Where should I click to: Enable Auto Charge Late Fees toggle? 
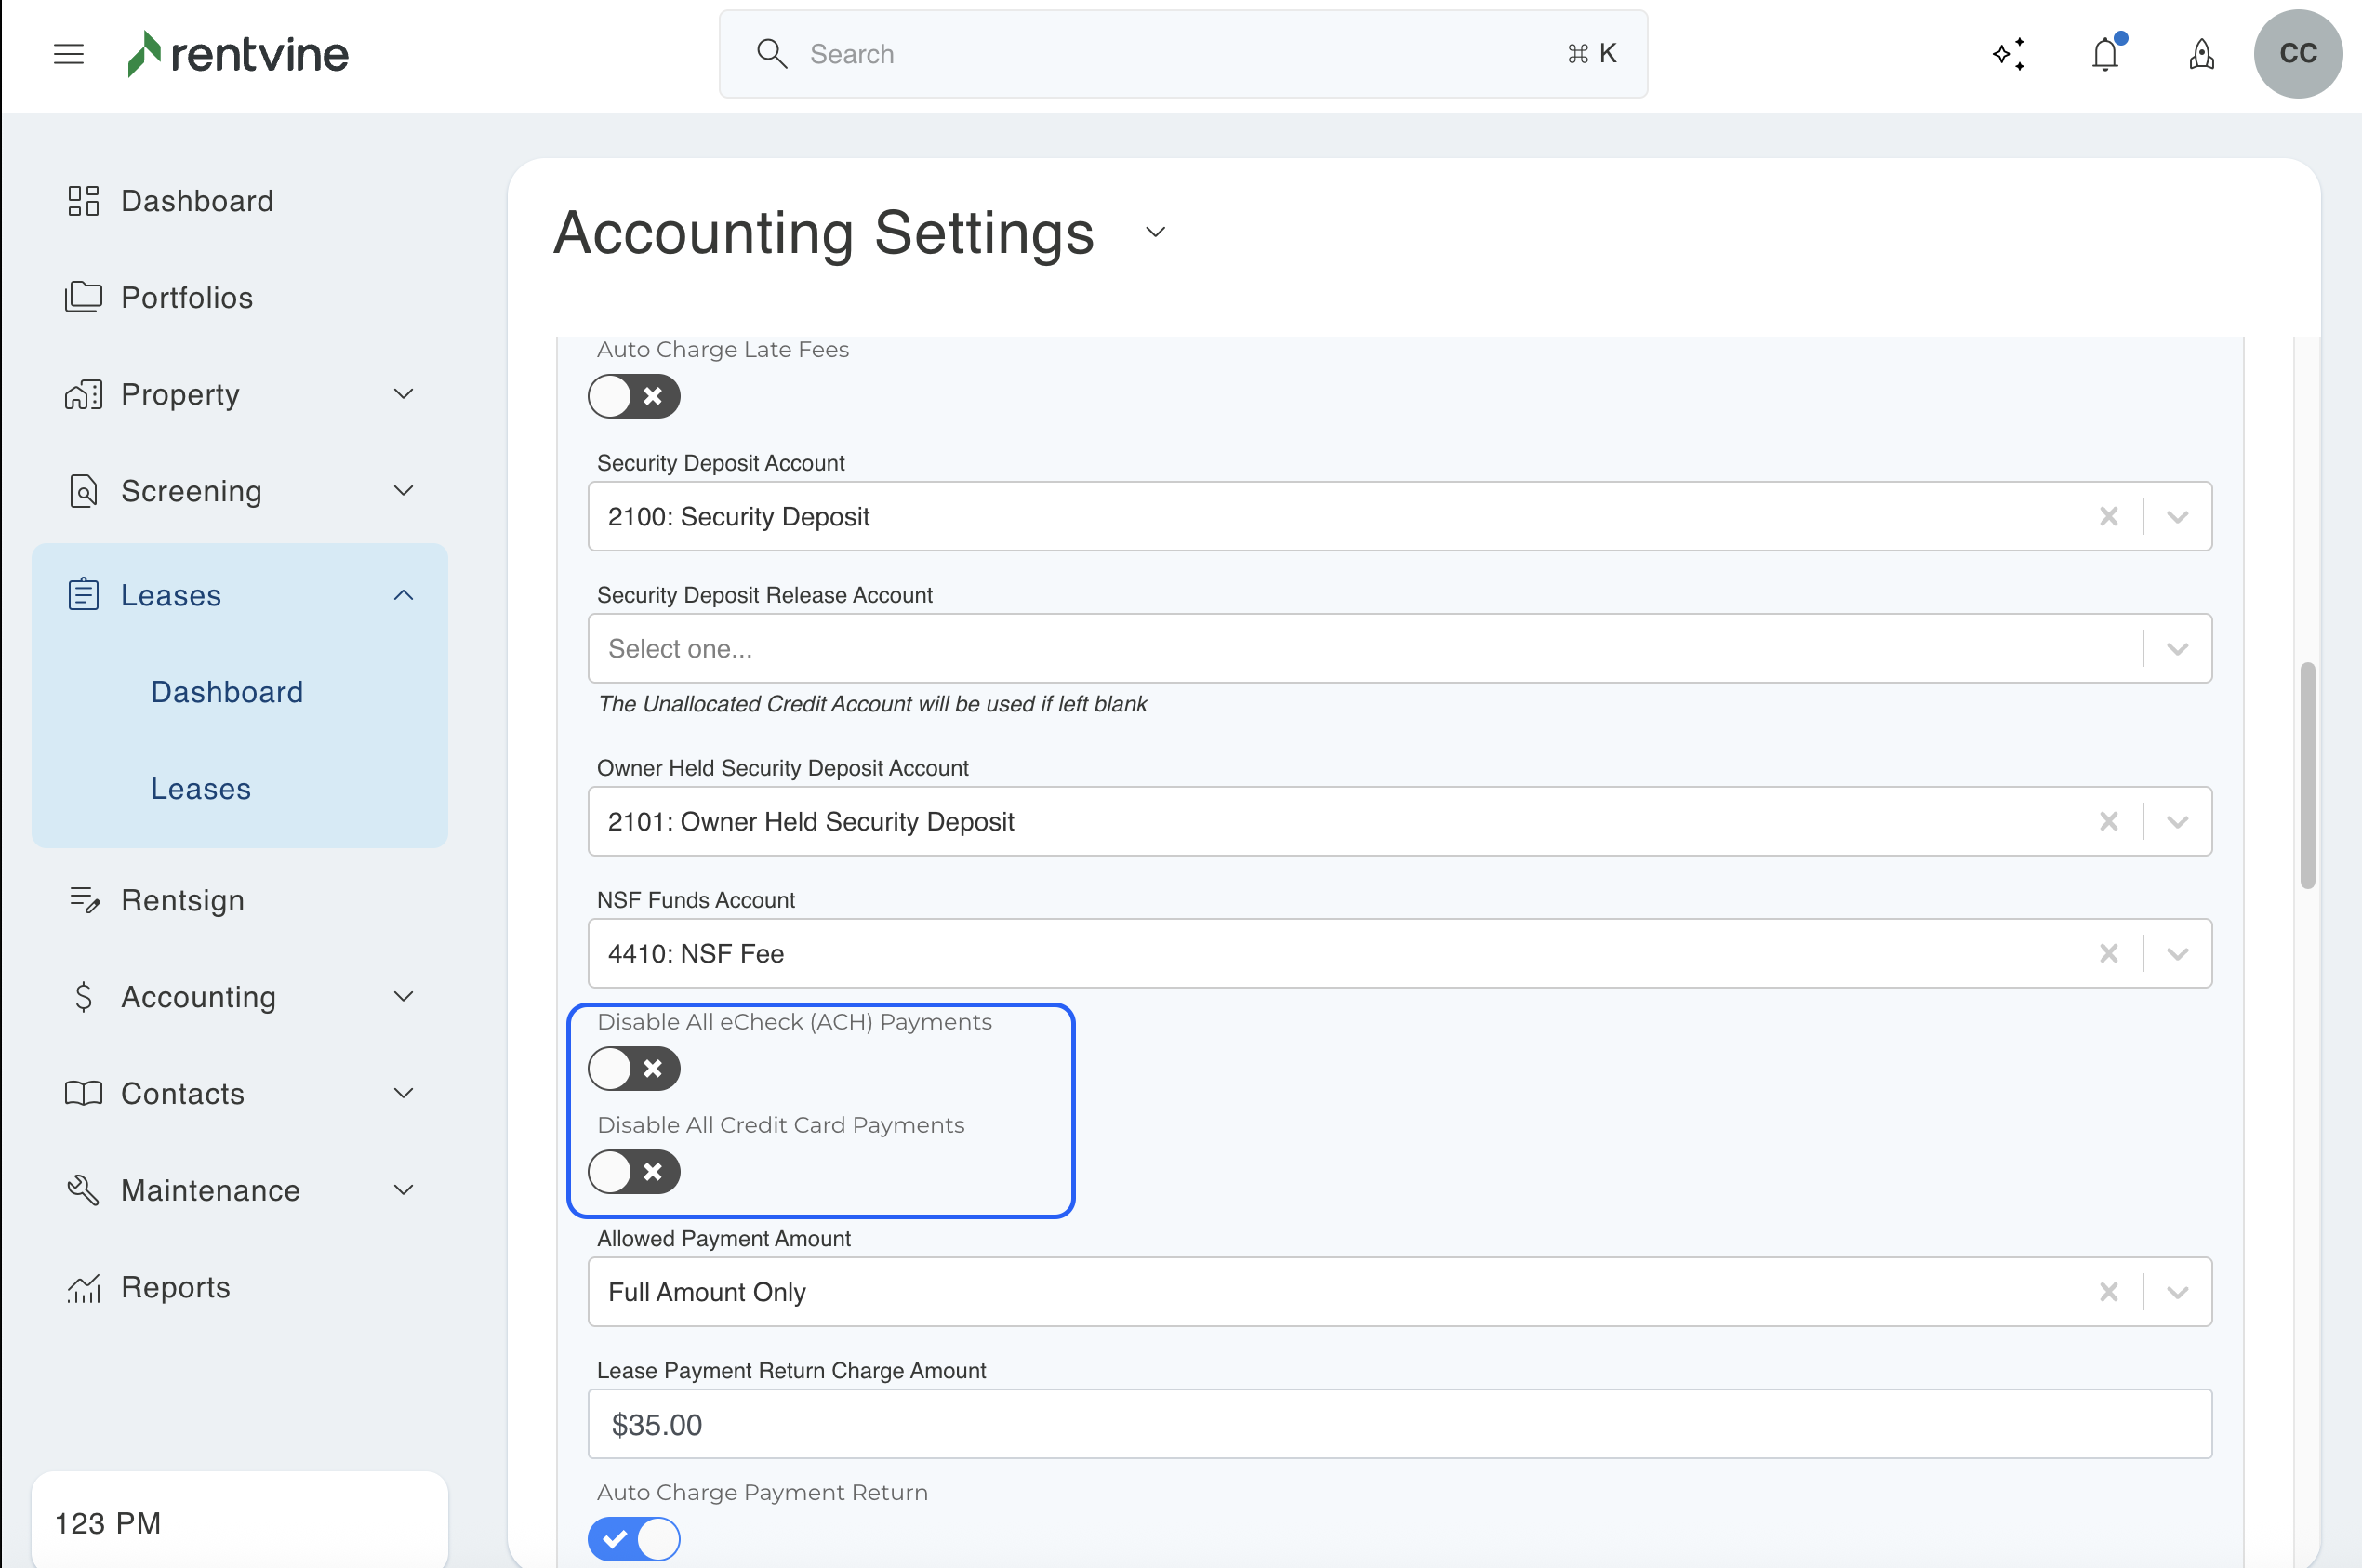[634, 397]
